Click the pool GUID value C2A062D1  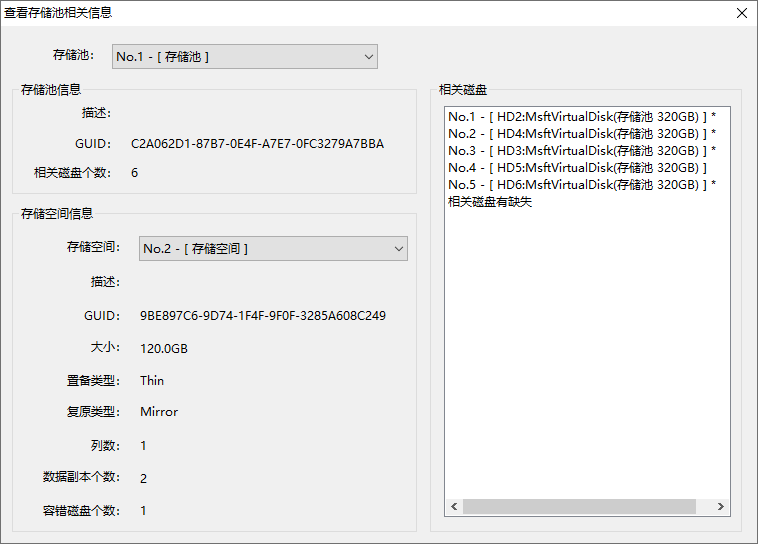(257, 144)
